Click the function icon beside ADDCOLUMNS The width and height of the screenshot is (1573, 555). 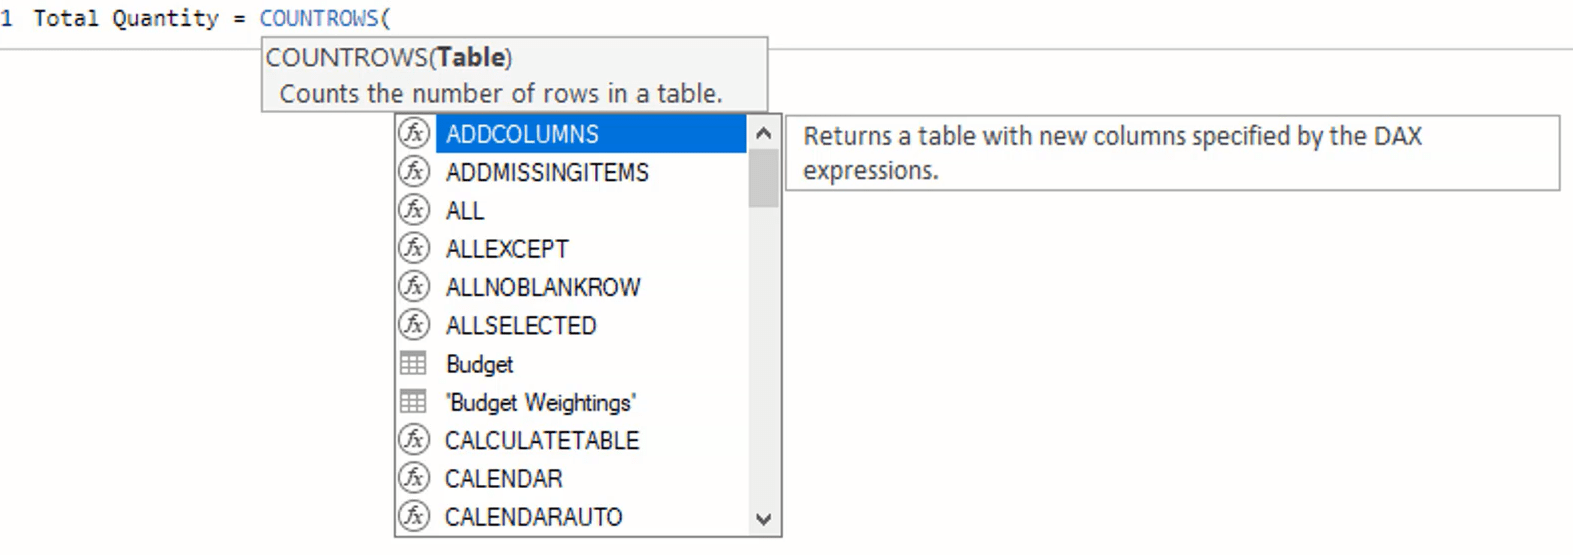pyautogui.click(x=414, y=133)
